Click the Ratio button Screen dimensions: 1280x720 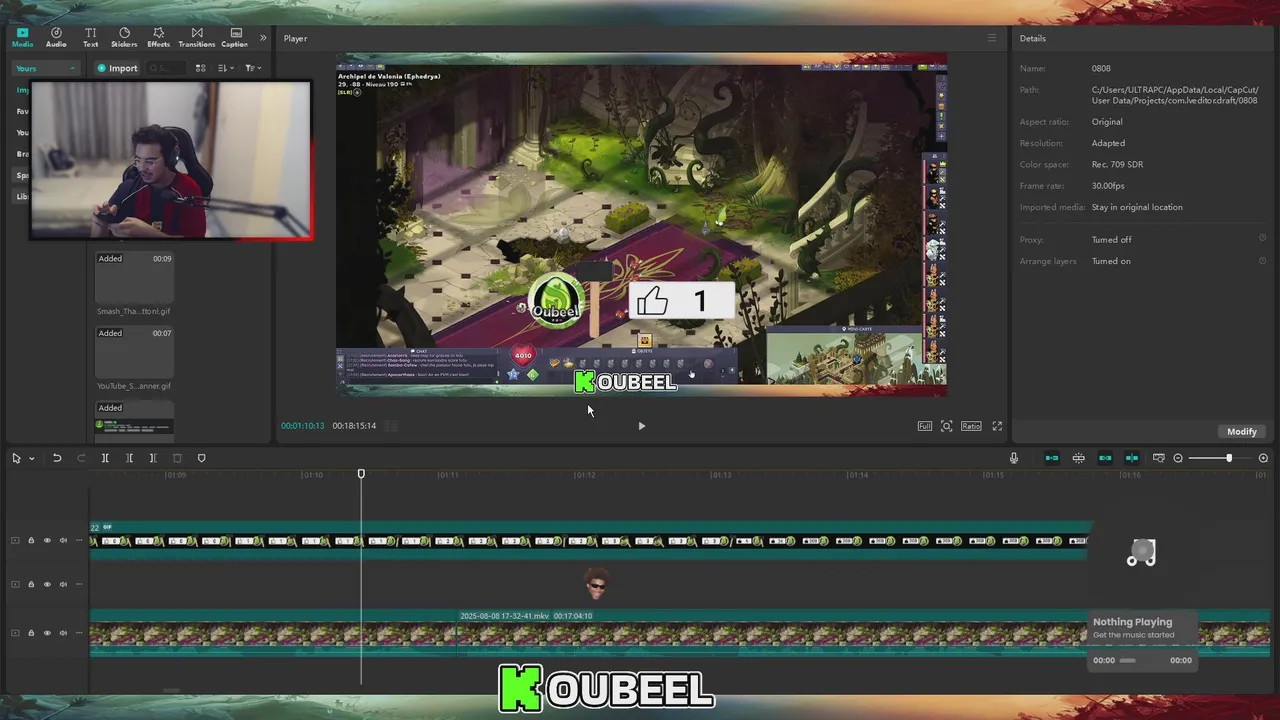pos(971,426)
